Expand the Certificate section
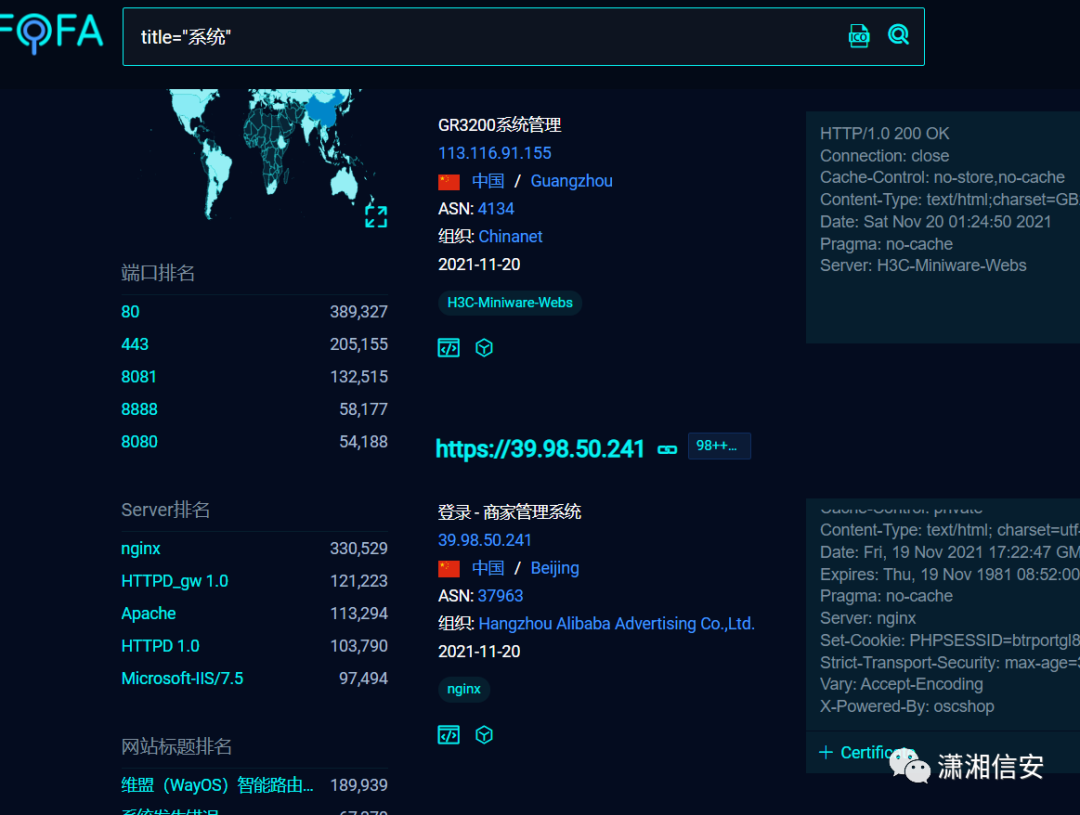The image size is (1080, 815). (x=868, y=752)
